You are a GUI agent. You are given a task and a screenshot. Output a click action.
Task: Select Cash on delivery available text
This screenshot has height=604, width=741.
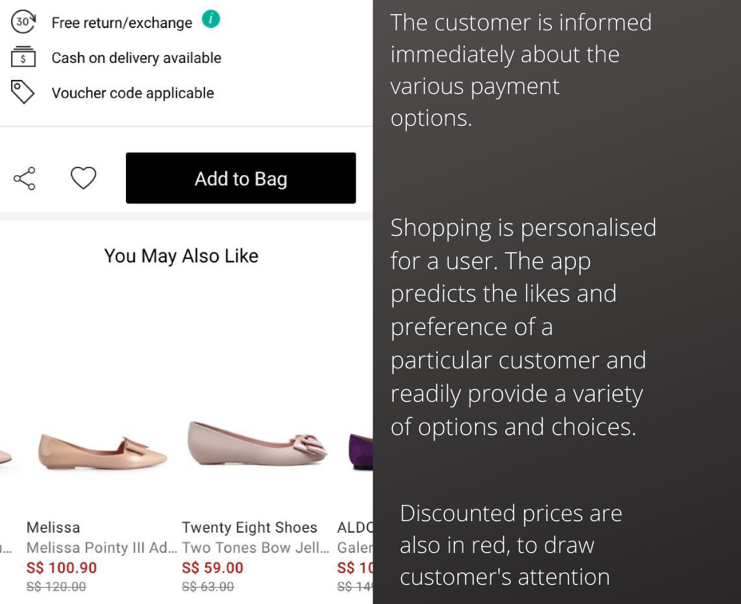pos(136,58)
